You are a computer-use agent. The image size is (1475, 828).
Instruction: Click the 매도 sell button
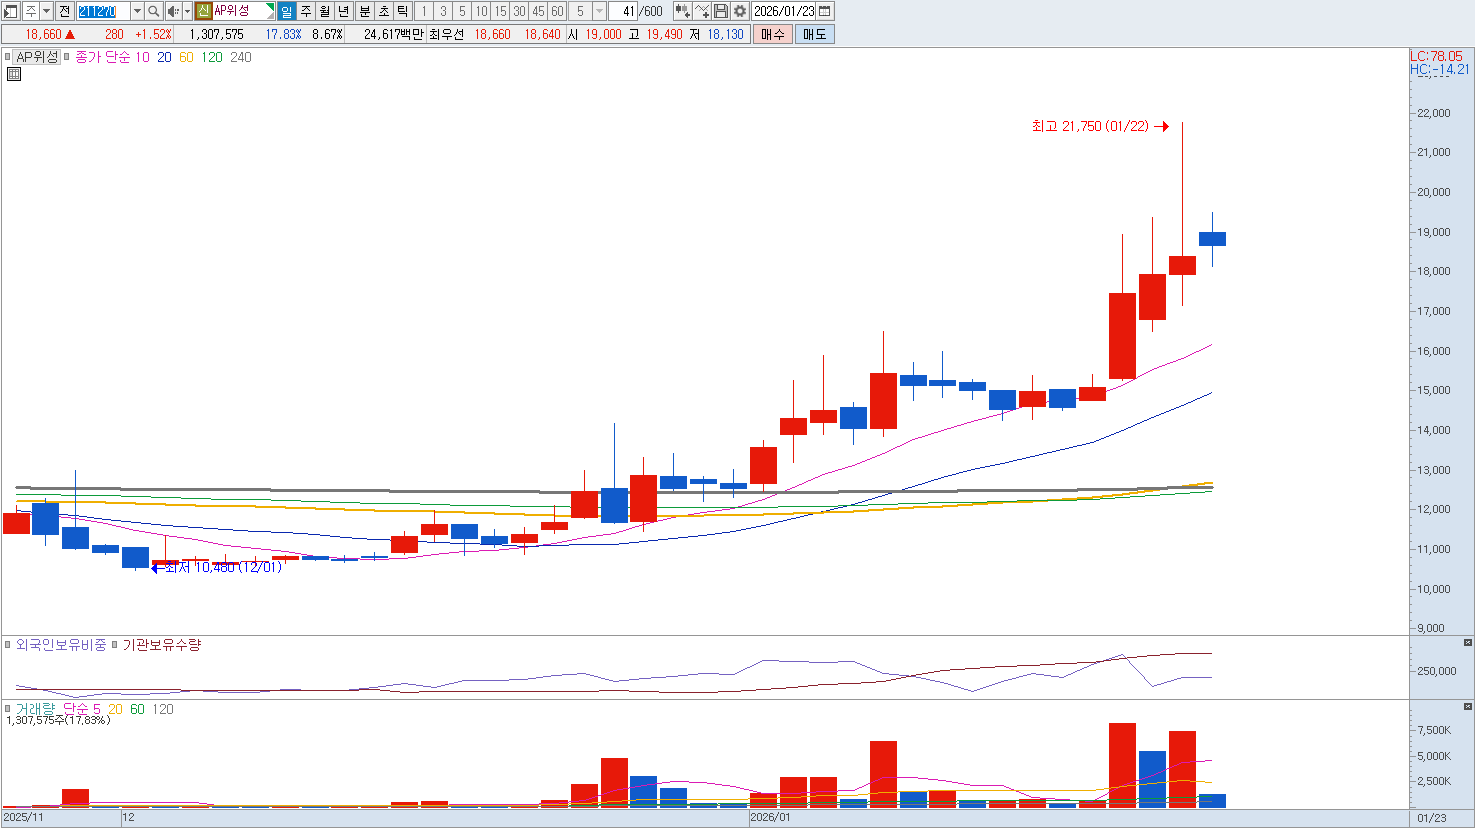pyautogui.click(x=814, y=34)
